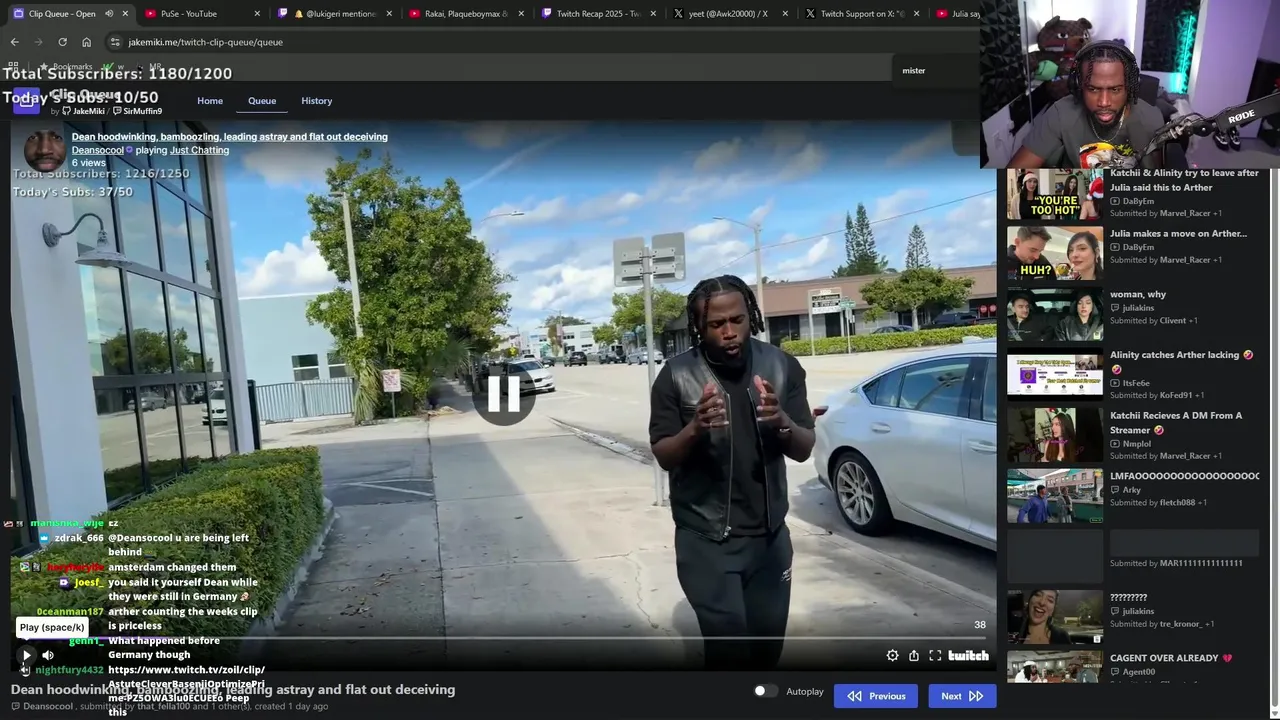Open the History nav item
This screenshot has width=1280, height=720.
click(316, 101)
